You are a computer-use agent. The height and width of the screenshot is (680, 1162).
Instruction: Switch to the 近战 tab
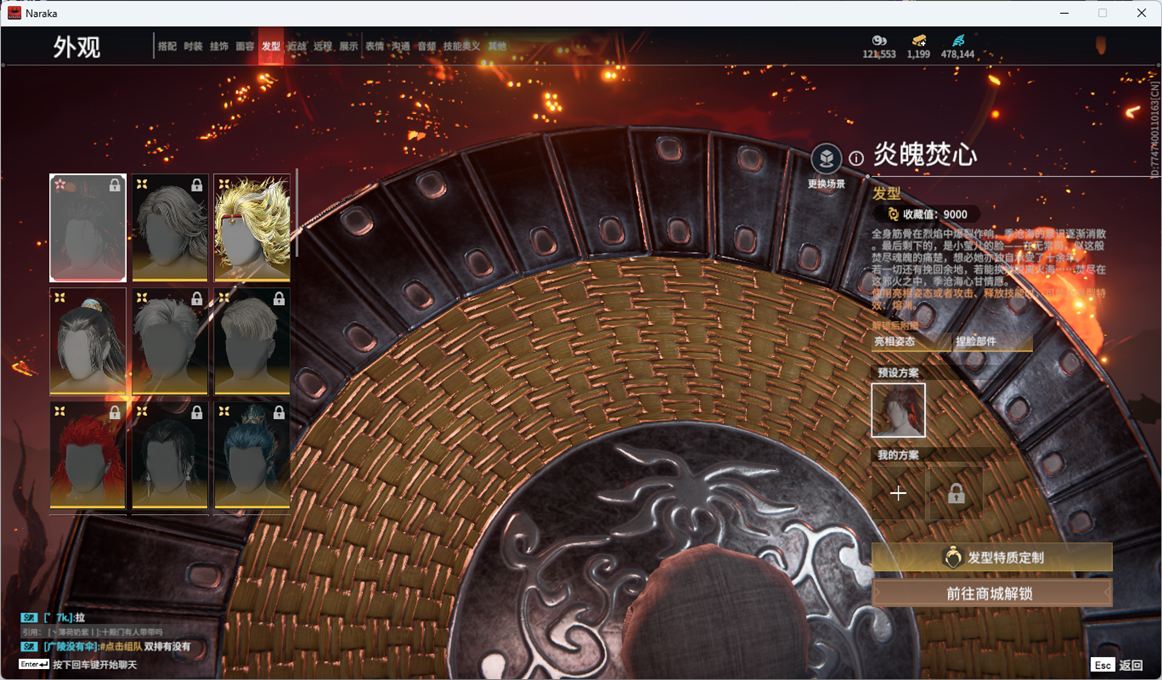click(296, 46)
